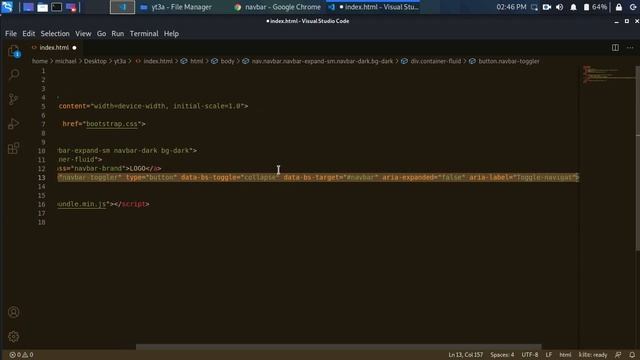Click the 02:46 PM clock
640x360 pixels.
point(511,7)
